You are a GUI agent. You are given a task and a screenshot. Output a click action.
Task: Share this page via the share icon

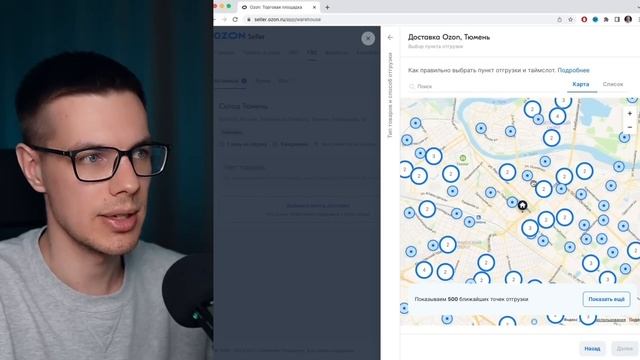(559, 20)
